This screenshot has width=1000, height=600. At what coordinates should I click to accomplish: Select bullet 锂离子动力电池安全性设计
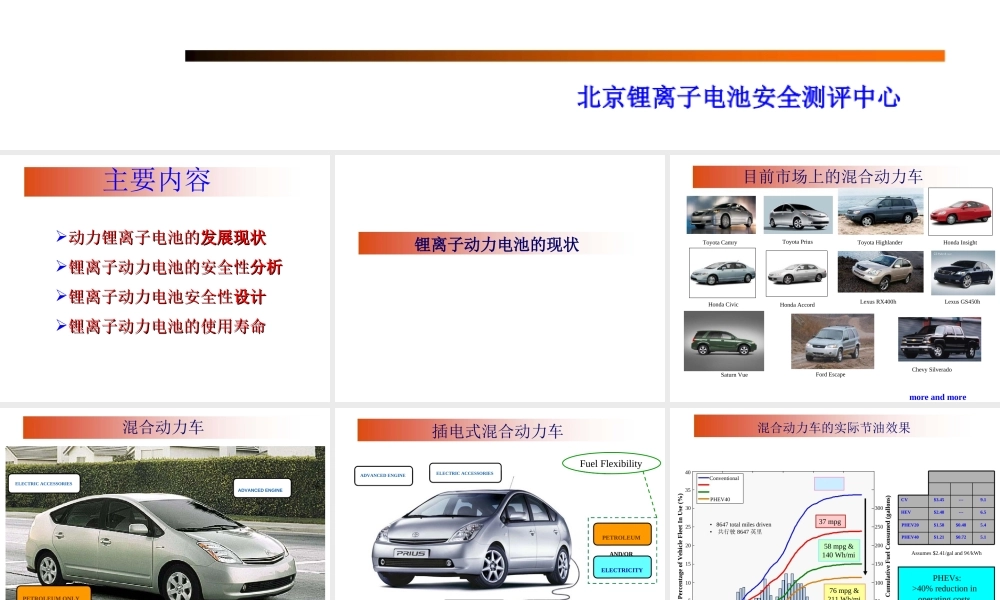click(x=167, y=296)
